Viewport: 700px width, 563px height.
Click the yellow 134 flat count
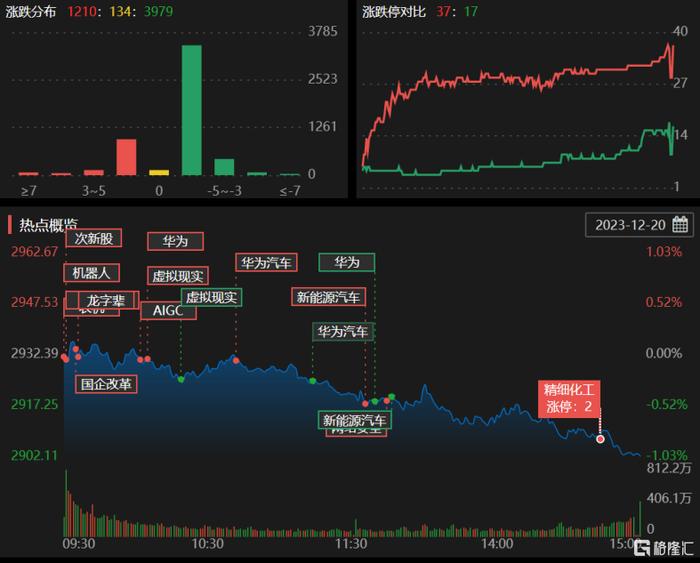(x=120, y=11)
